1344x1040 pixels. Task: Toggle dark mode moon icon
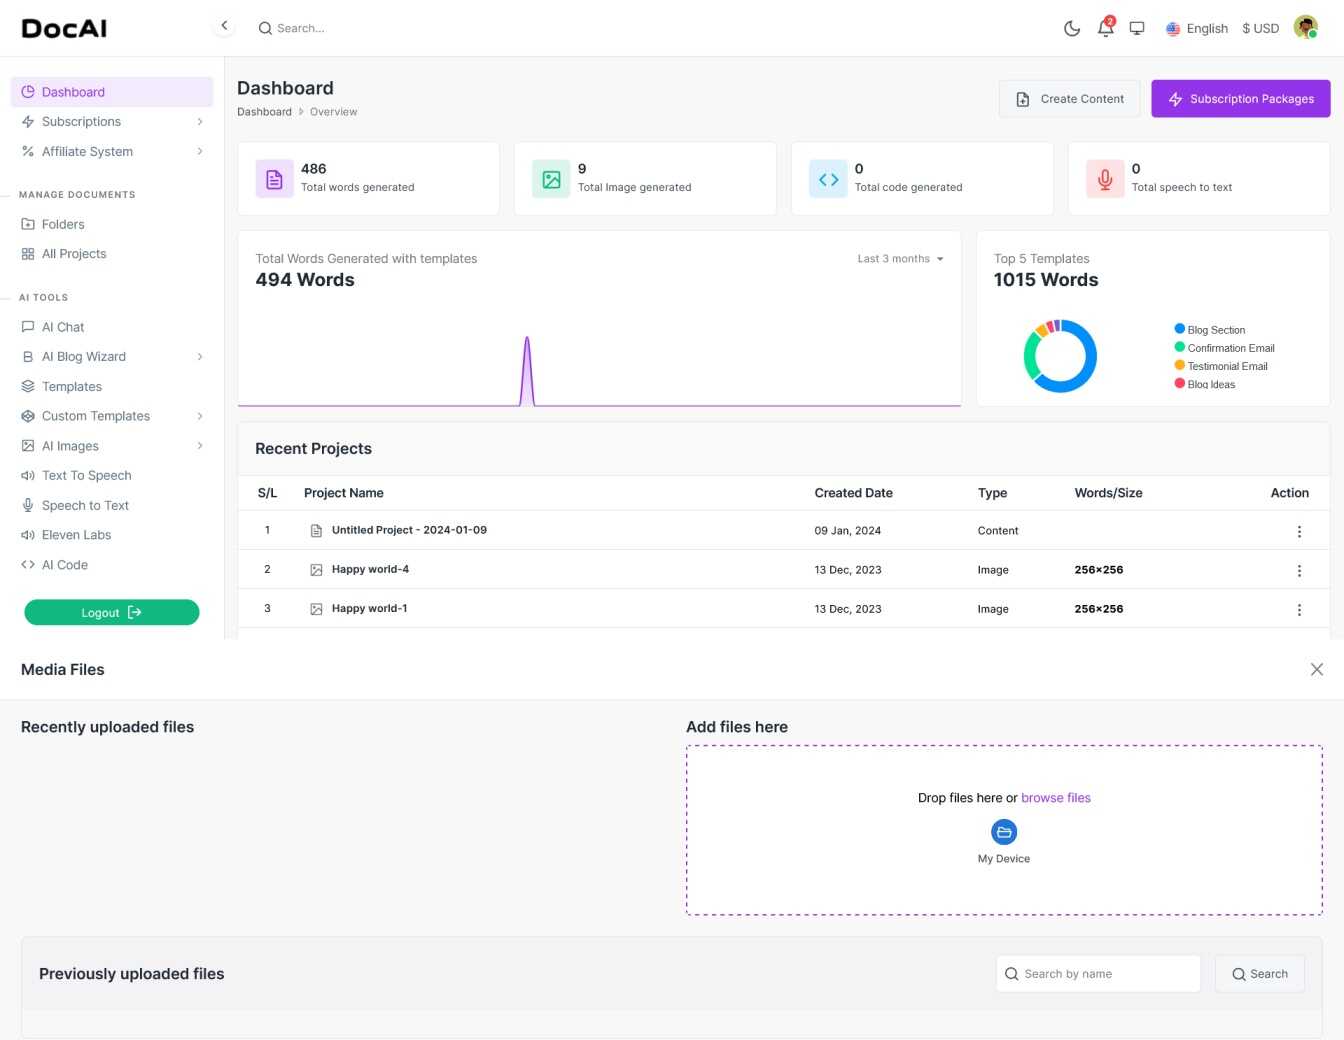(1072, 28)
